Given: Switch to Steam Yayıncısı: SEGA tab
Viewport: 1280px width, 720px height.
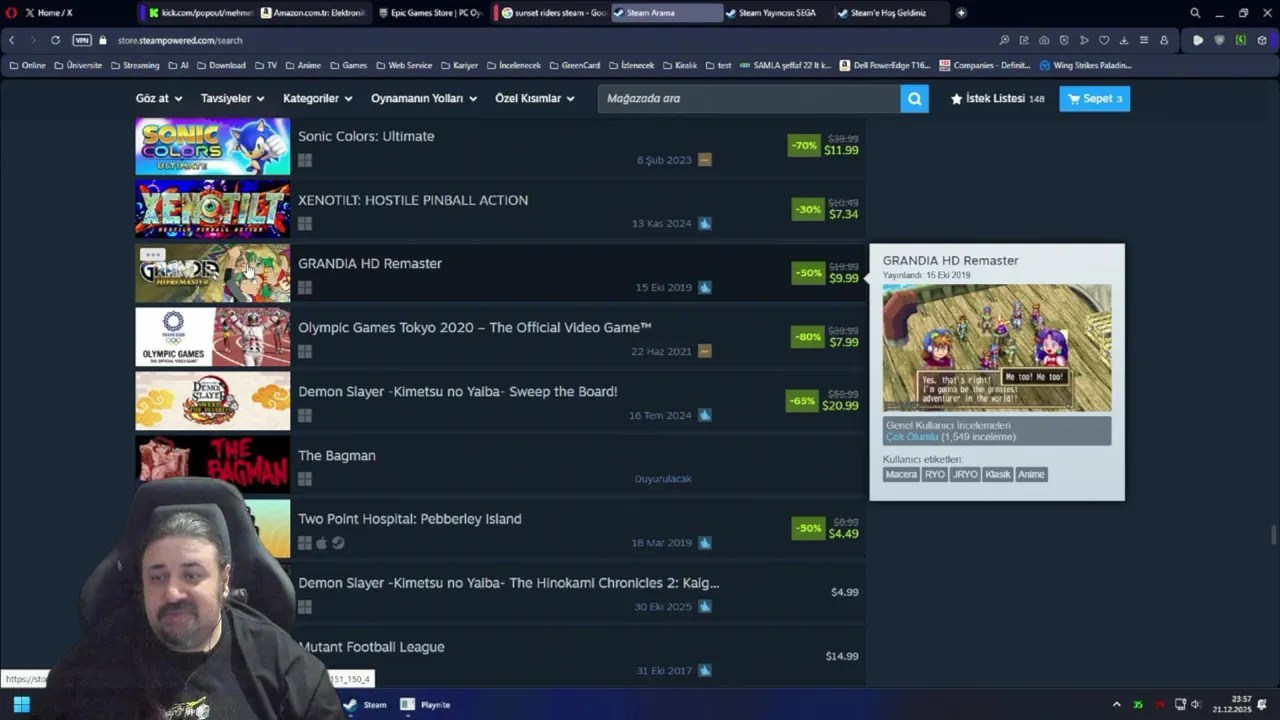Looking at the screenshot, I should pyautogui.click(x=777, y=13).
